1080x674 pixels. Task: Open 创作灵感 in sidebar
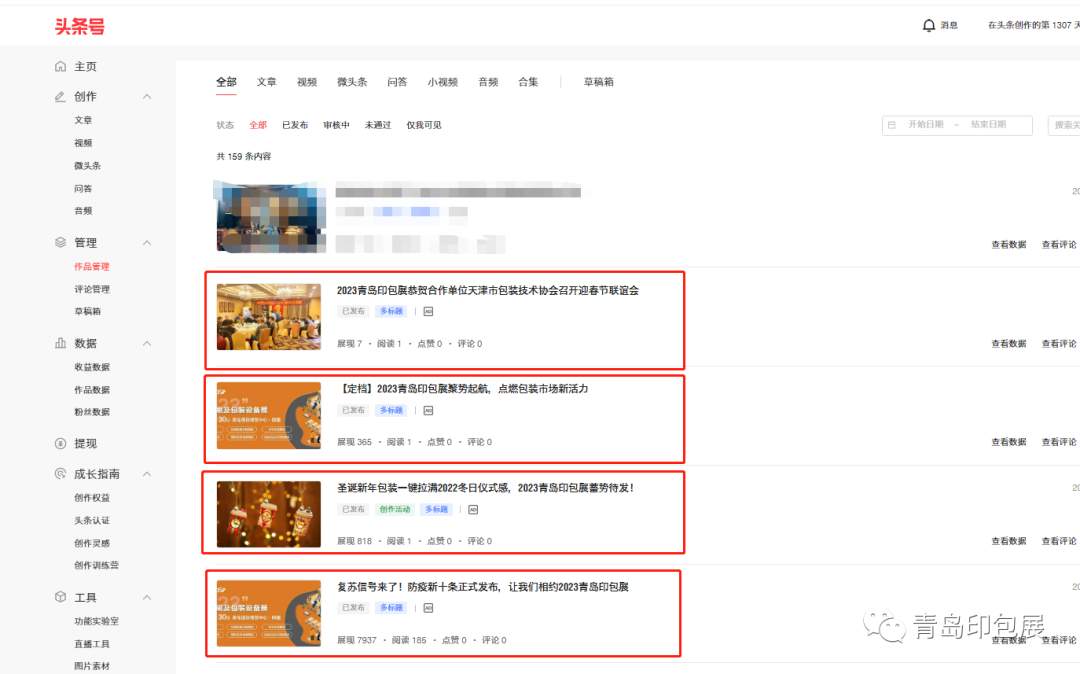(x=92, y=543)
